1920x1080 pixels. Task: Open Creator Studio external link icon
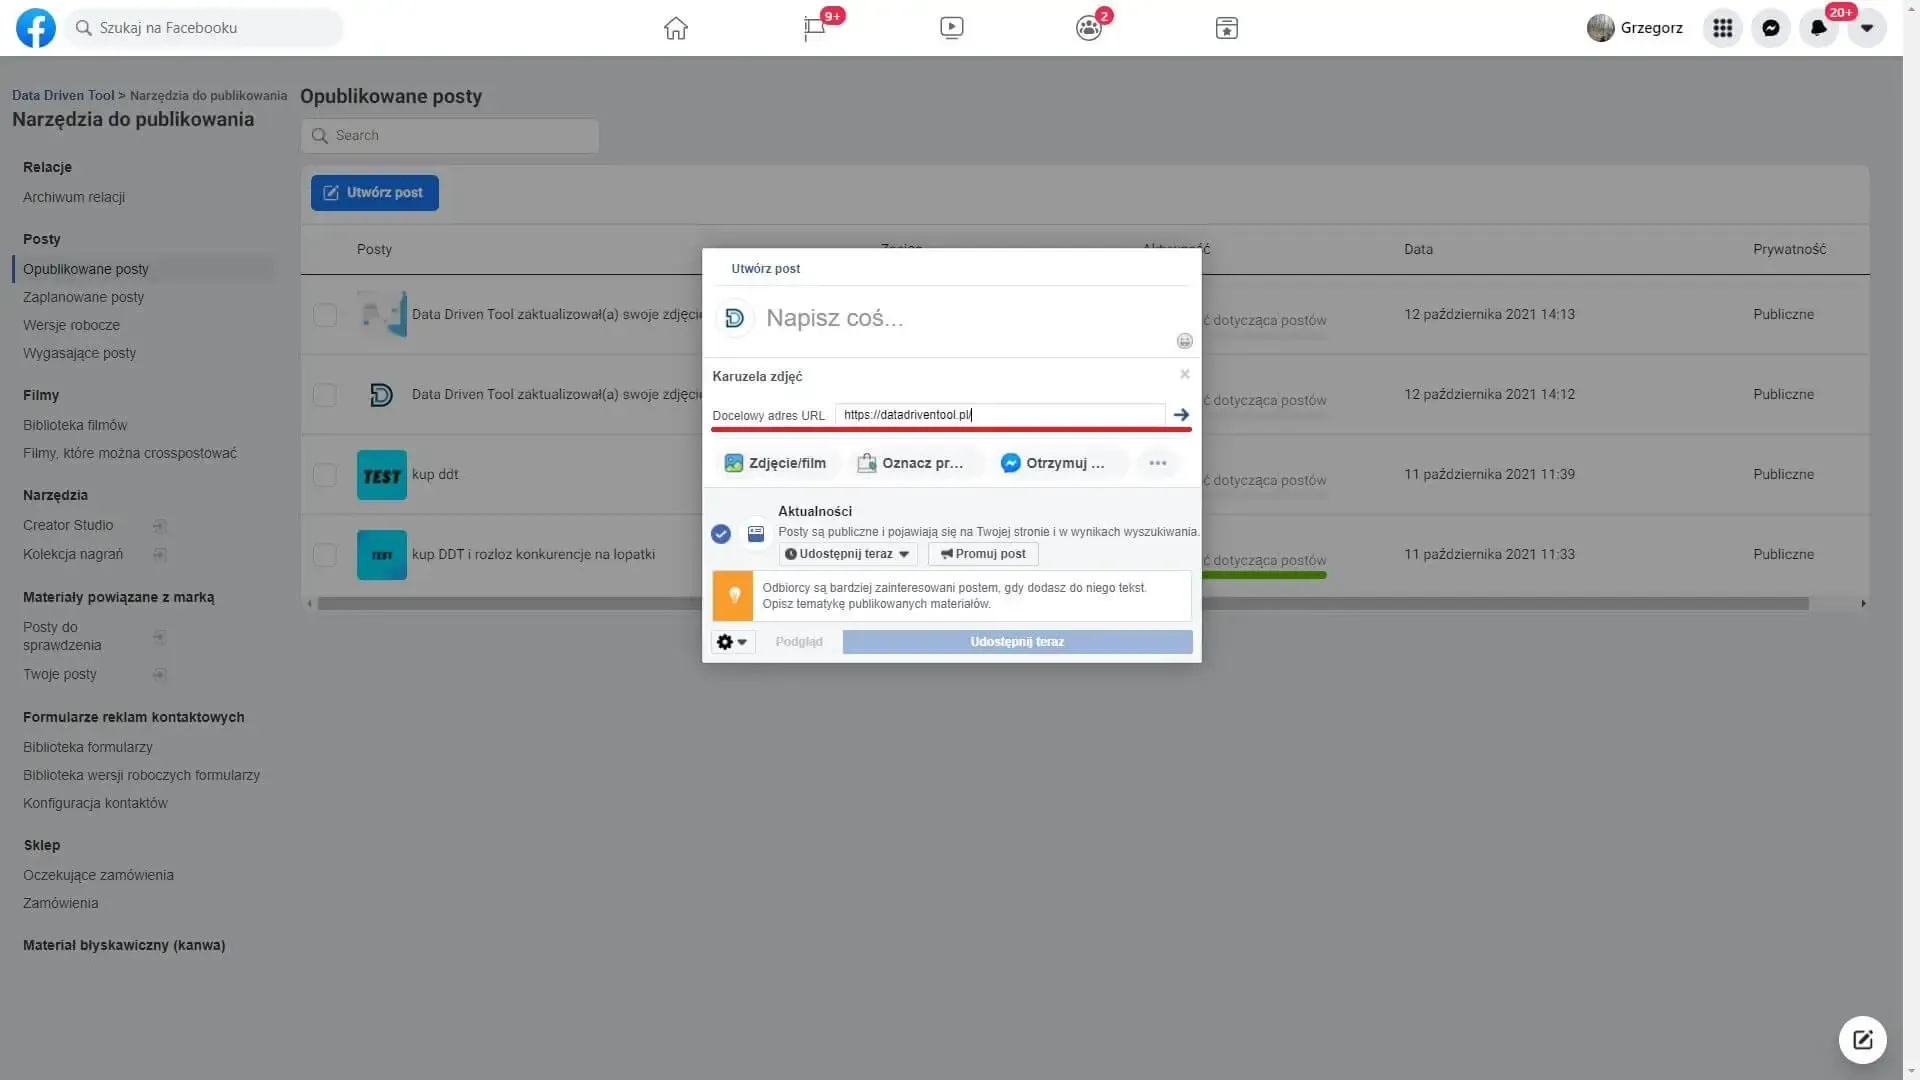[159, 526]
